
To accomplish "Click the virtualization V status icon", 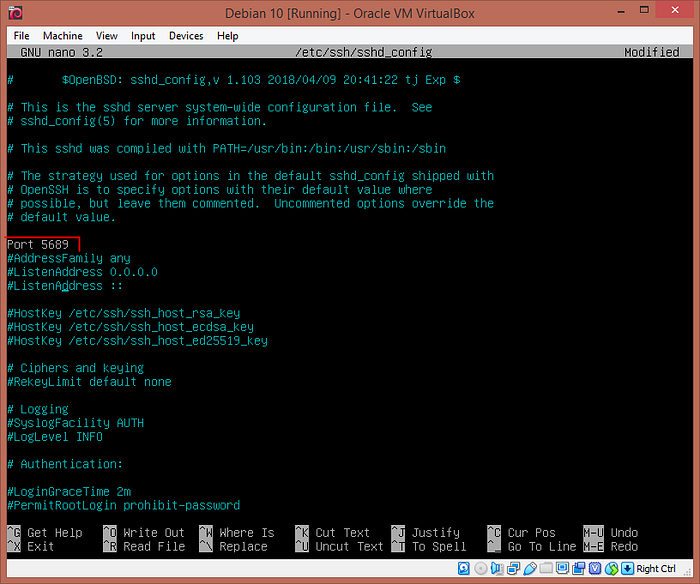I will pyautogui.click(x=595, y=568).
